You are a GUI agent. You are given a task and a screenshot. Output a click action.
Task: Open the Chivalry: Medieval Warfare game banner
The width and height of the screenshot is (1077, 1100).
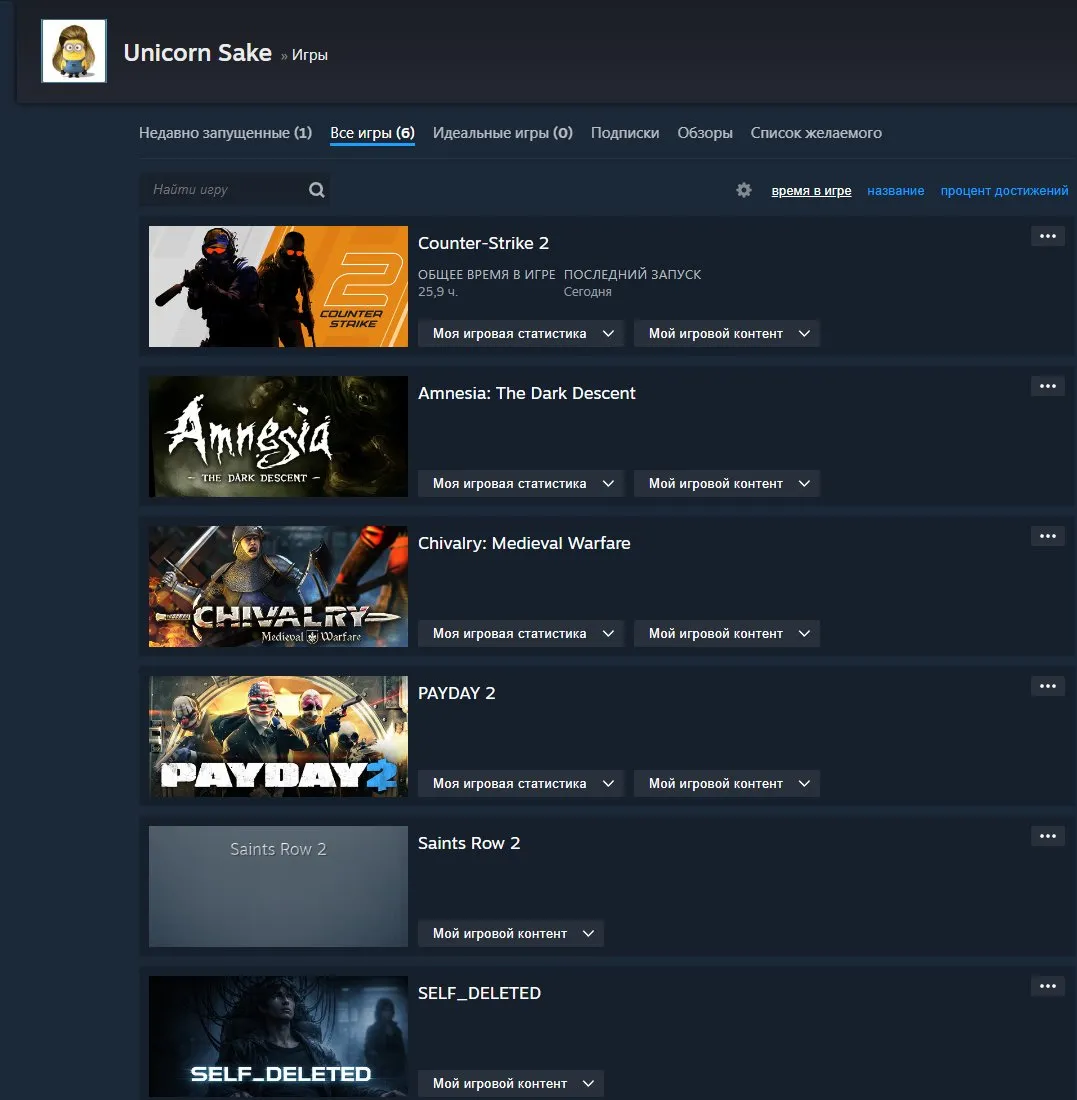[278, 586]
